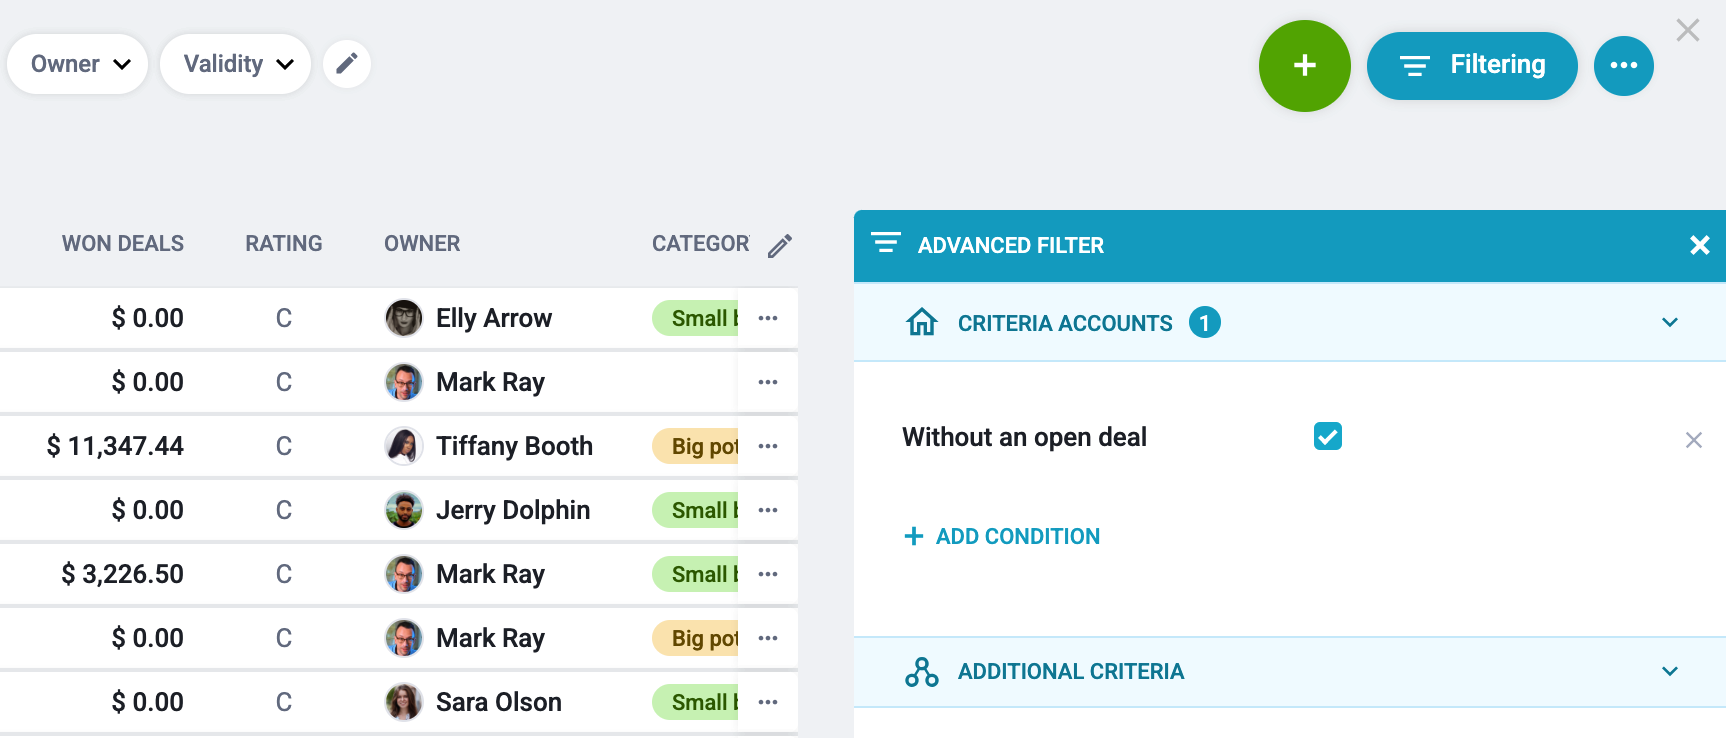Sort by the Won Deals column header
This screenshot has height=738, width=1726.
(123, 244)
